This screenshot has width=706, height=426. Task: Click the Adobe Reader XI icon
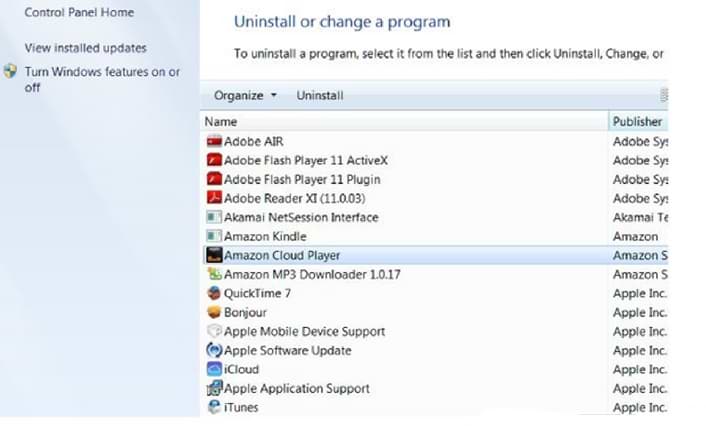[x=214, y=198]
